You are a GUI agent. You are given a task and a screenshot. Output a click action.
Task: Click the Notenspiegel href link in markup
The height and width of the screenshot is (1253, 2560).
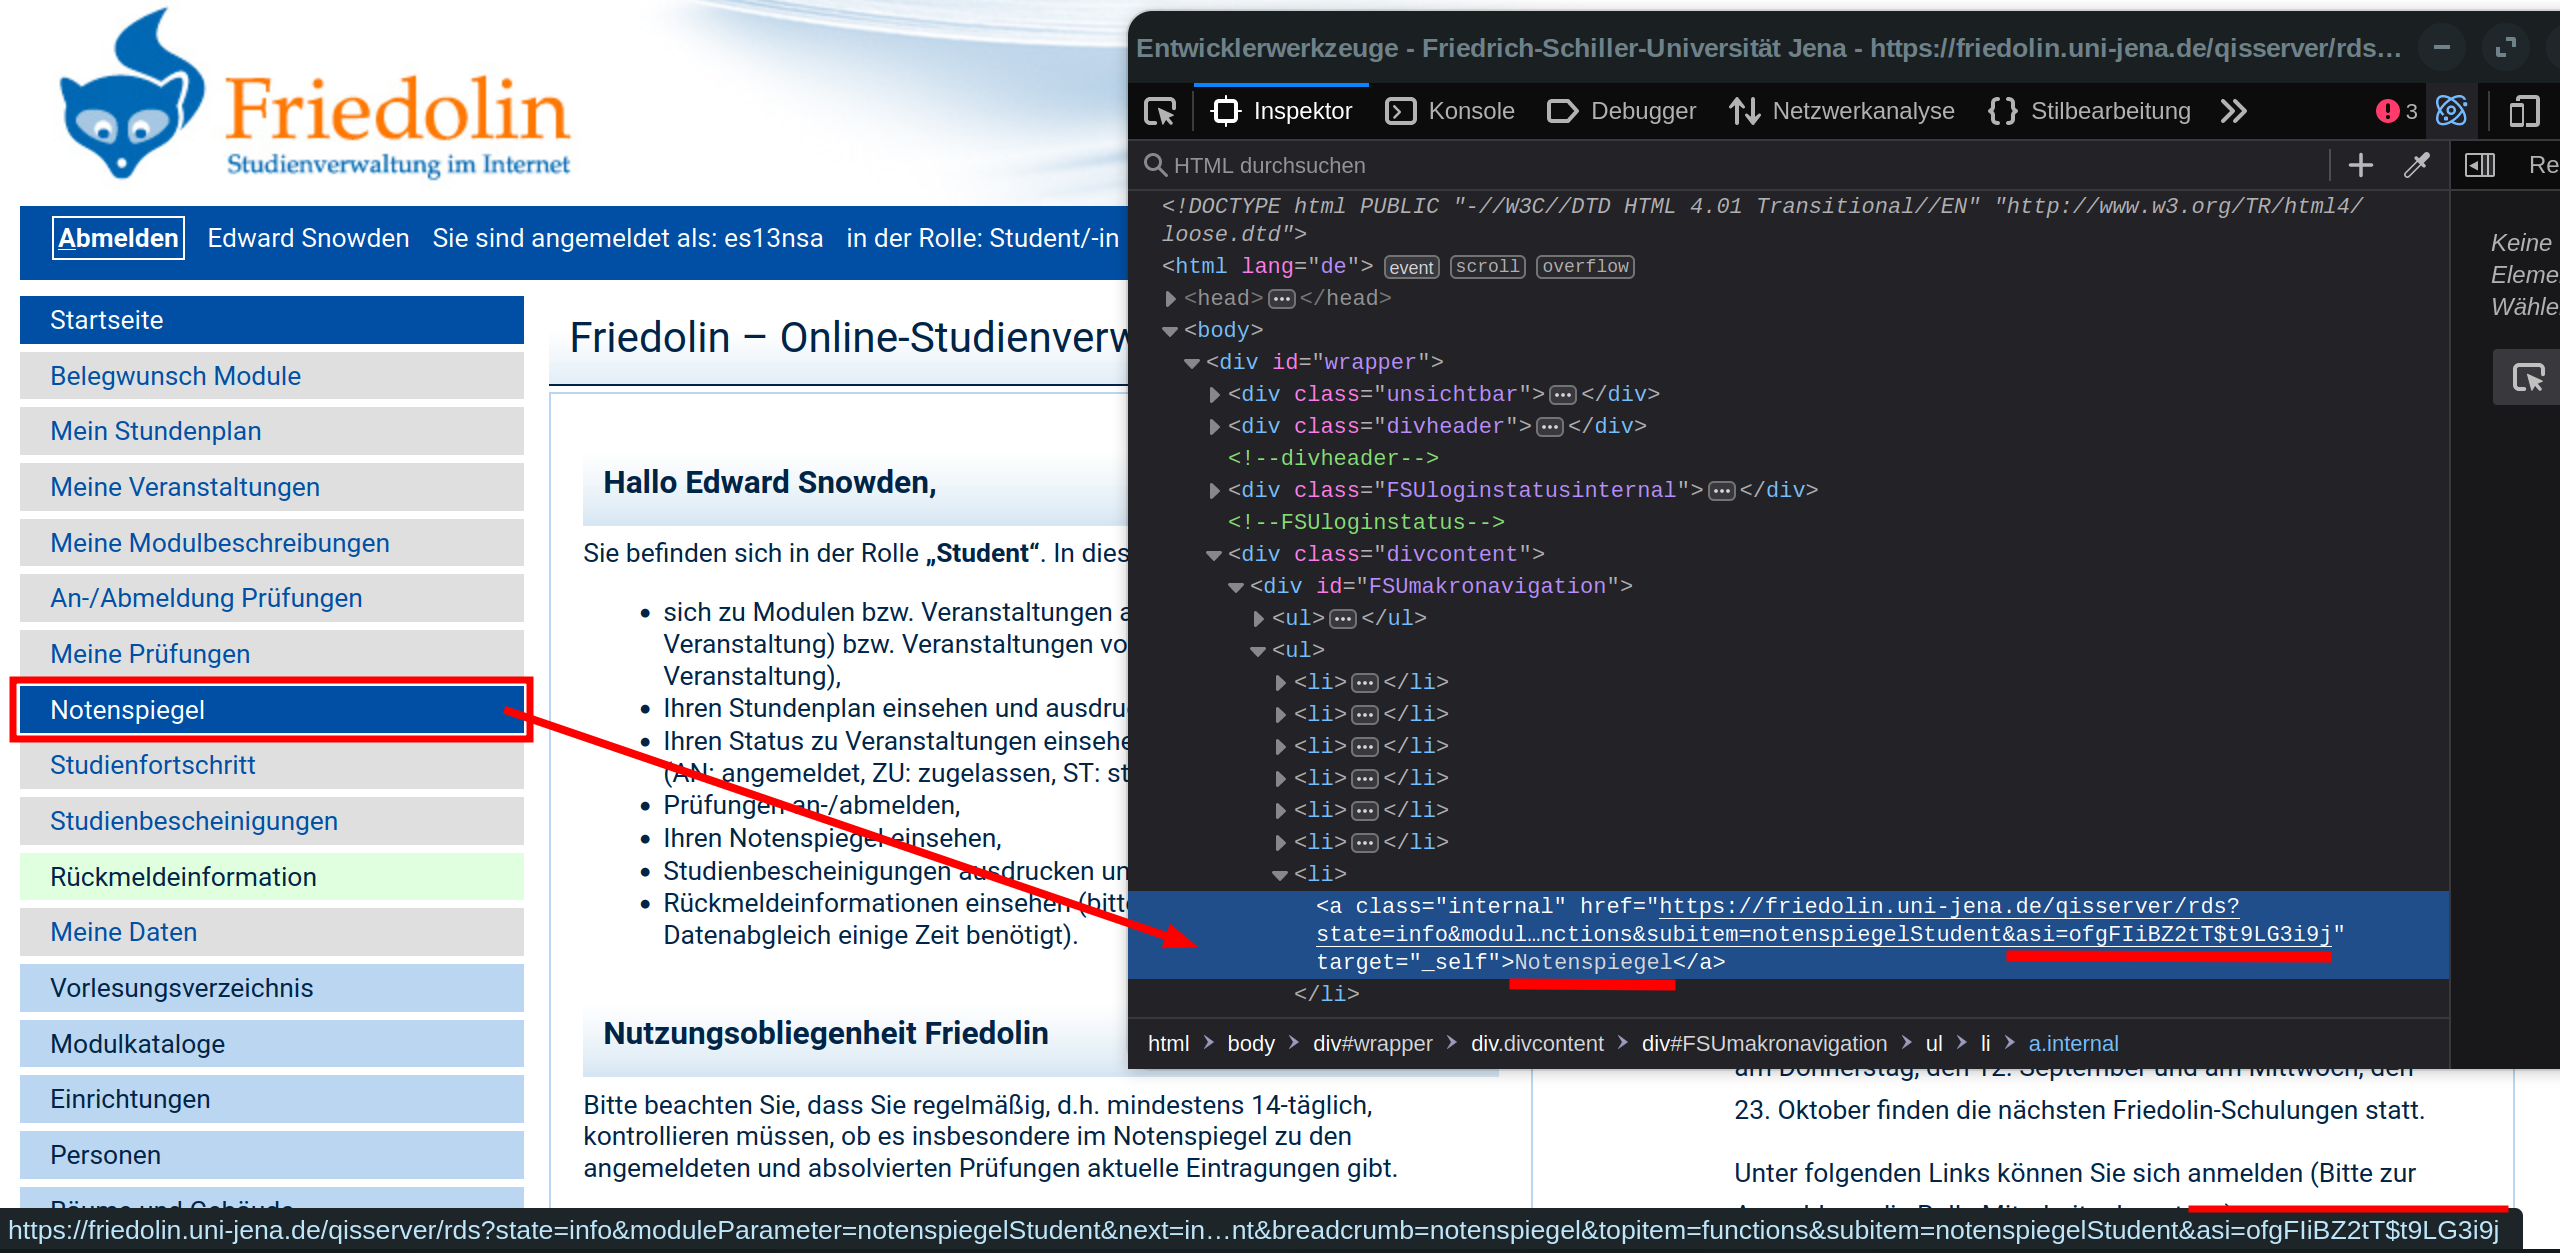pos(1825,920)
